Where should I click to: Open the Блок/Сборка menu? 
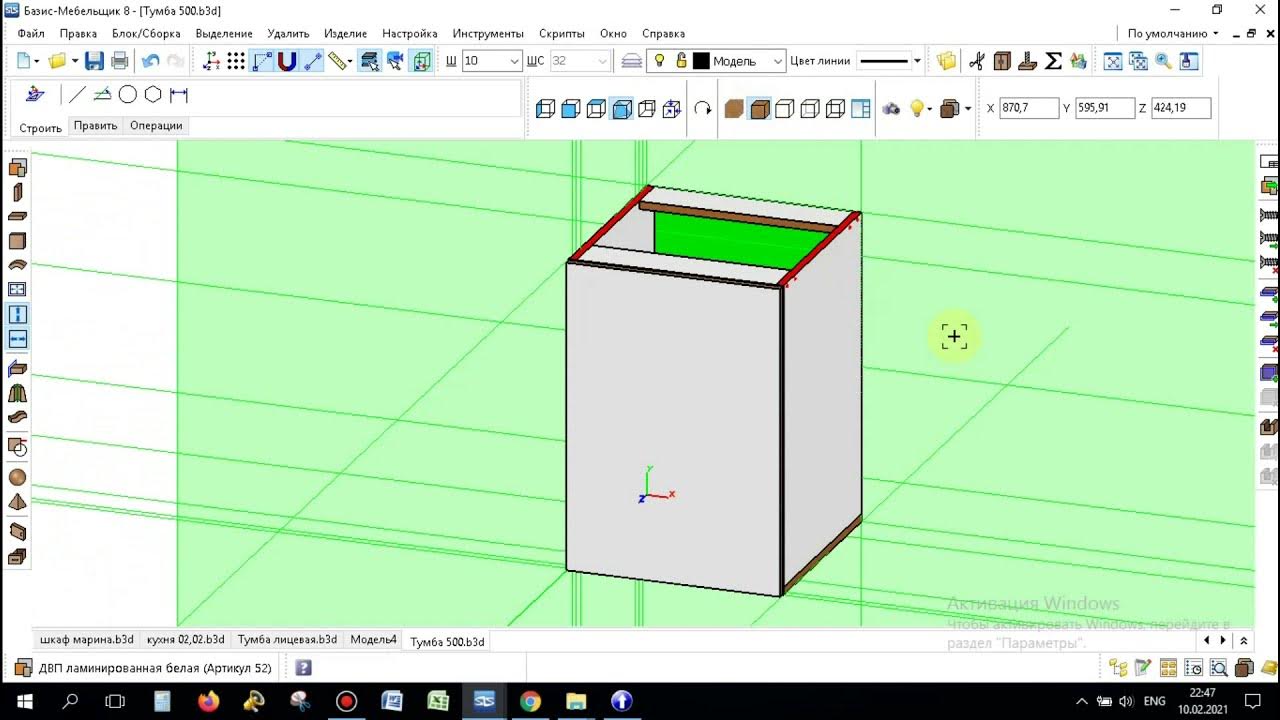pos(146,33)
